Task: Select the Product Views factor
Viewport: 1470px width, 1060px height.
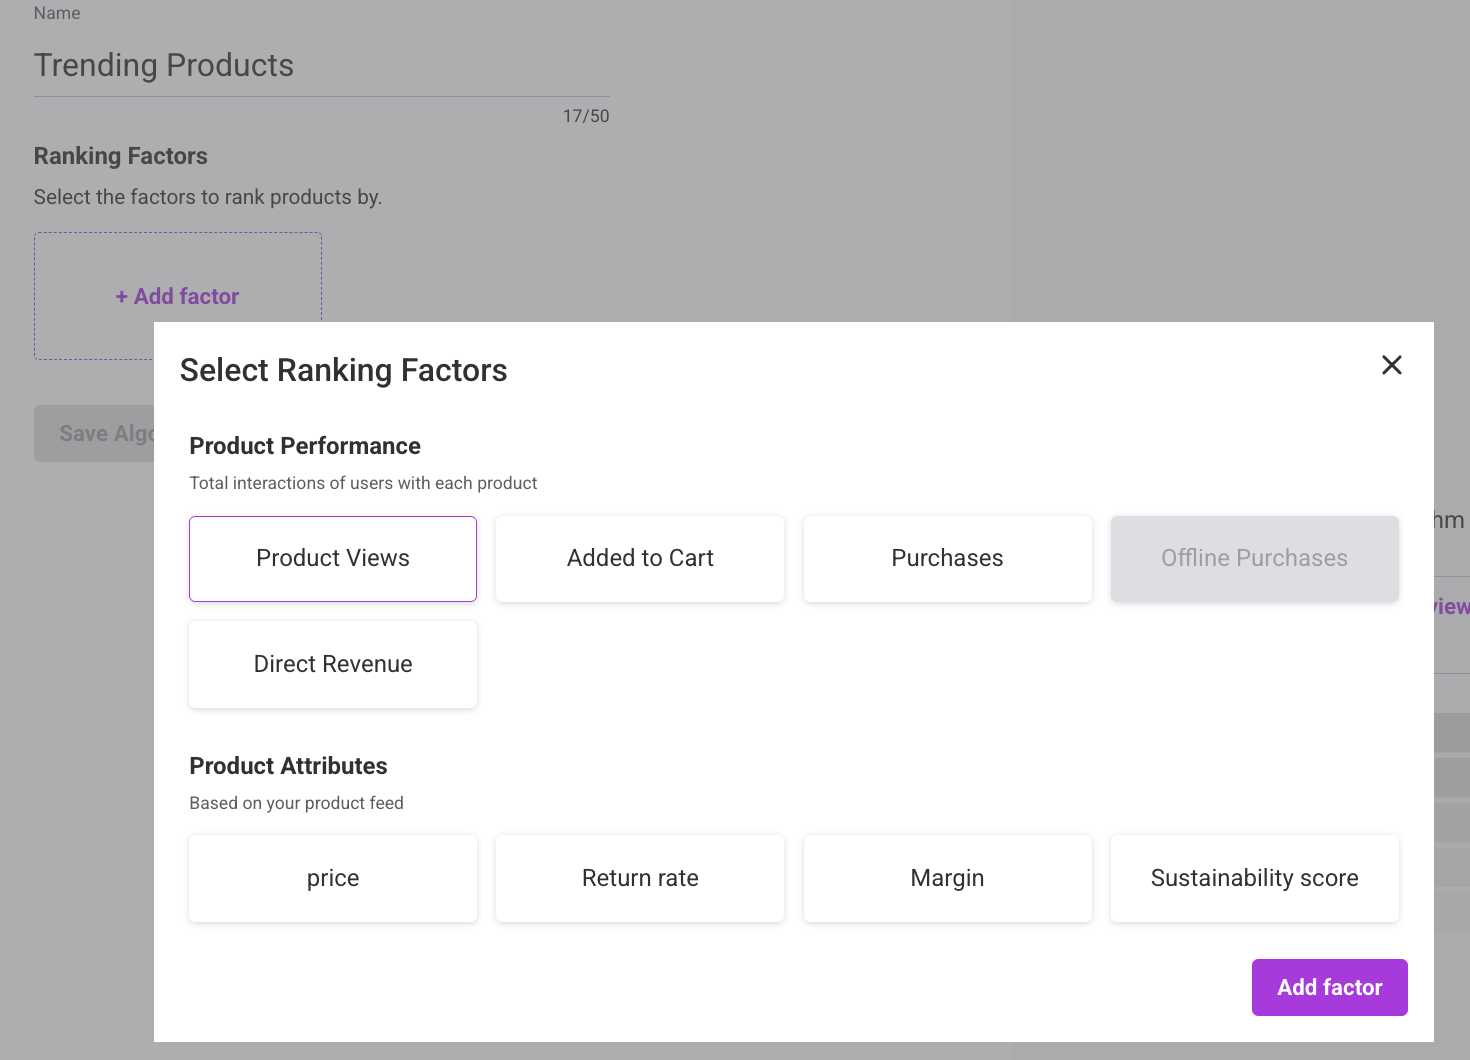Action: coord(333,558)
